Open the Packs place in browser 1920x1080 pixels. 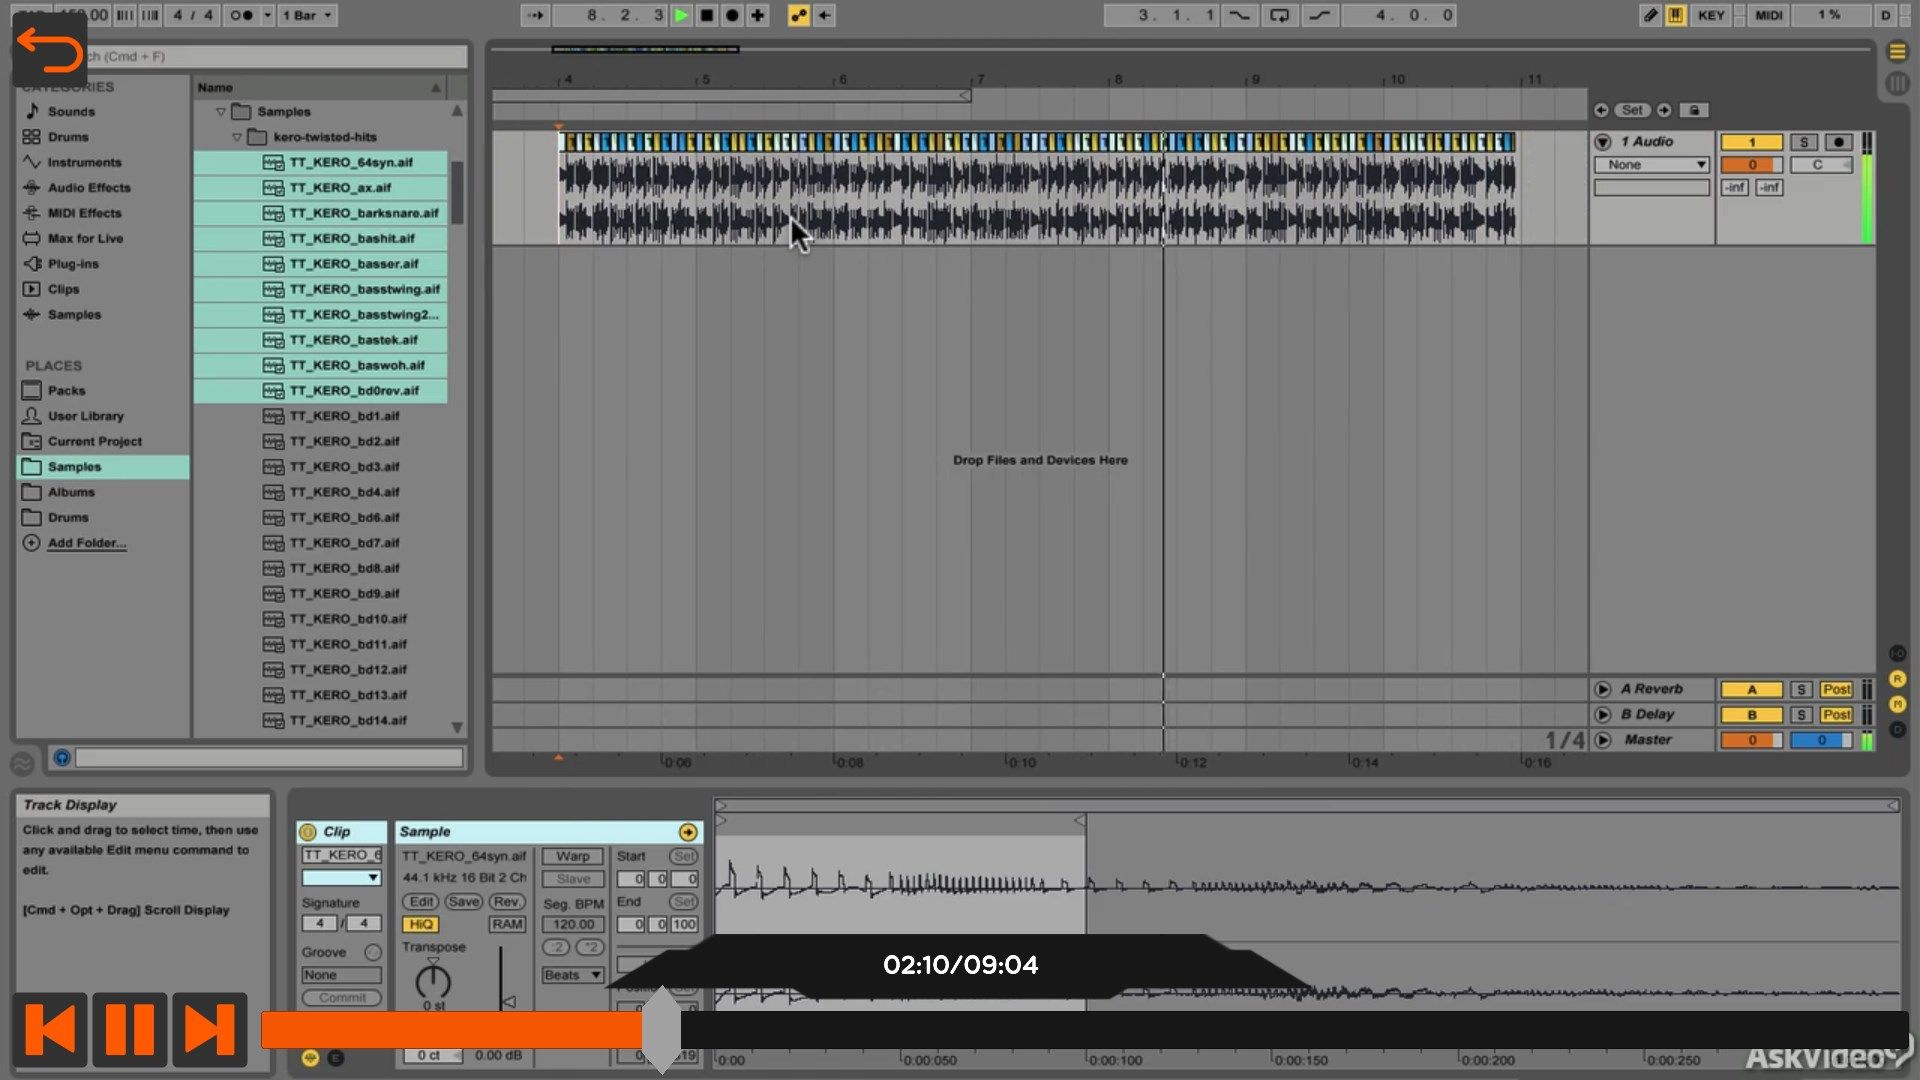pos(66,391)
